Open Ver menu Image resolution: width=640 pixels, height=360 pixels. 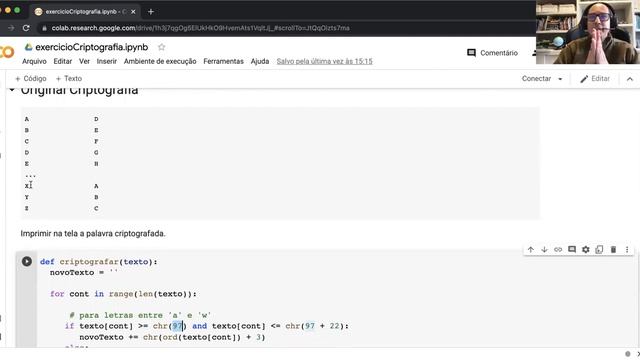(84, 61)
